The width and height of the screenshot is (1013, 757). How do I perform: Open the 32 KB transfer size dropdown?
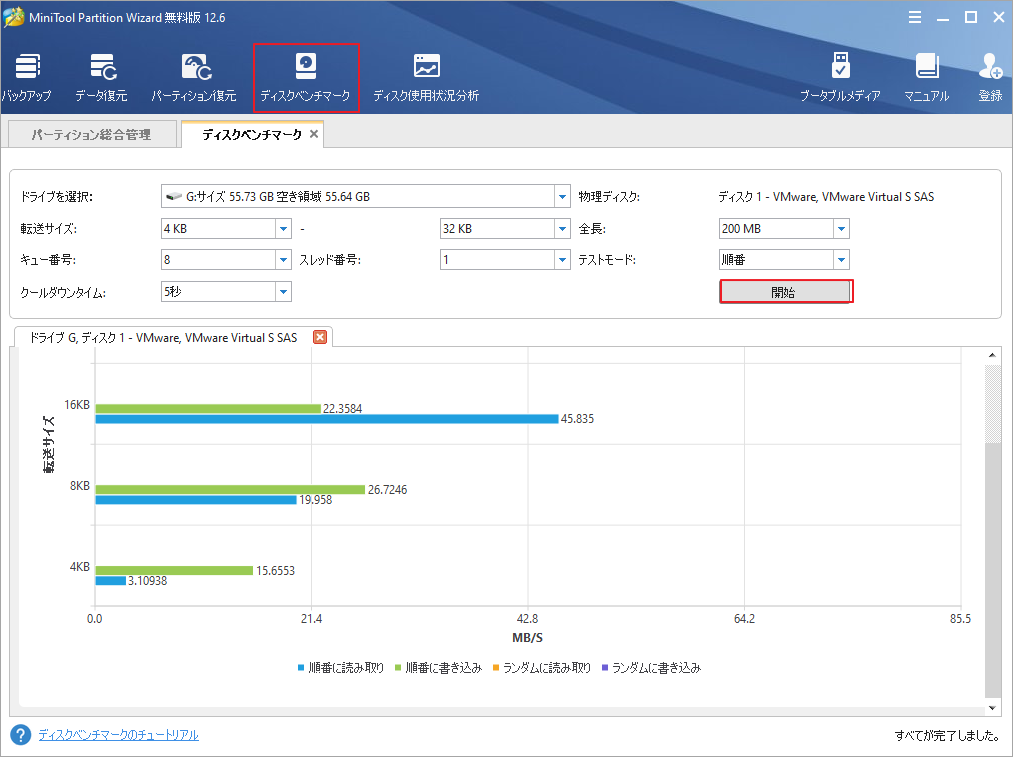coord(562,229)
